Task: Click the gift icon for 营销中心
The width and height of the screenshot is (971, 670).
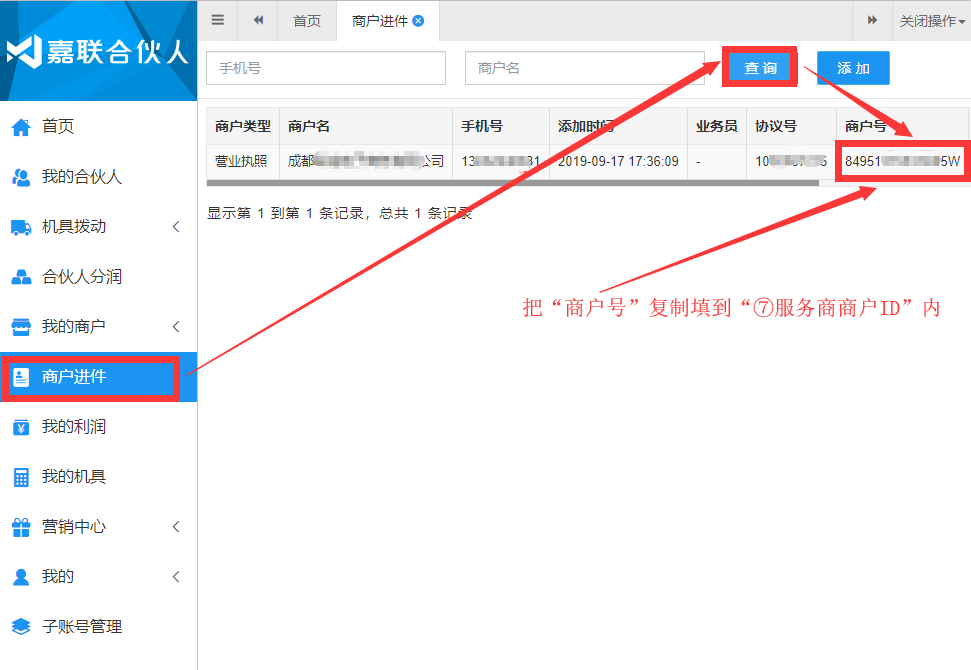Action: tap(21, 527)
